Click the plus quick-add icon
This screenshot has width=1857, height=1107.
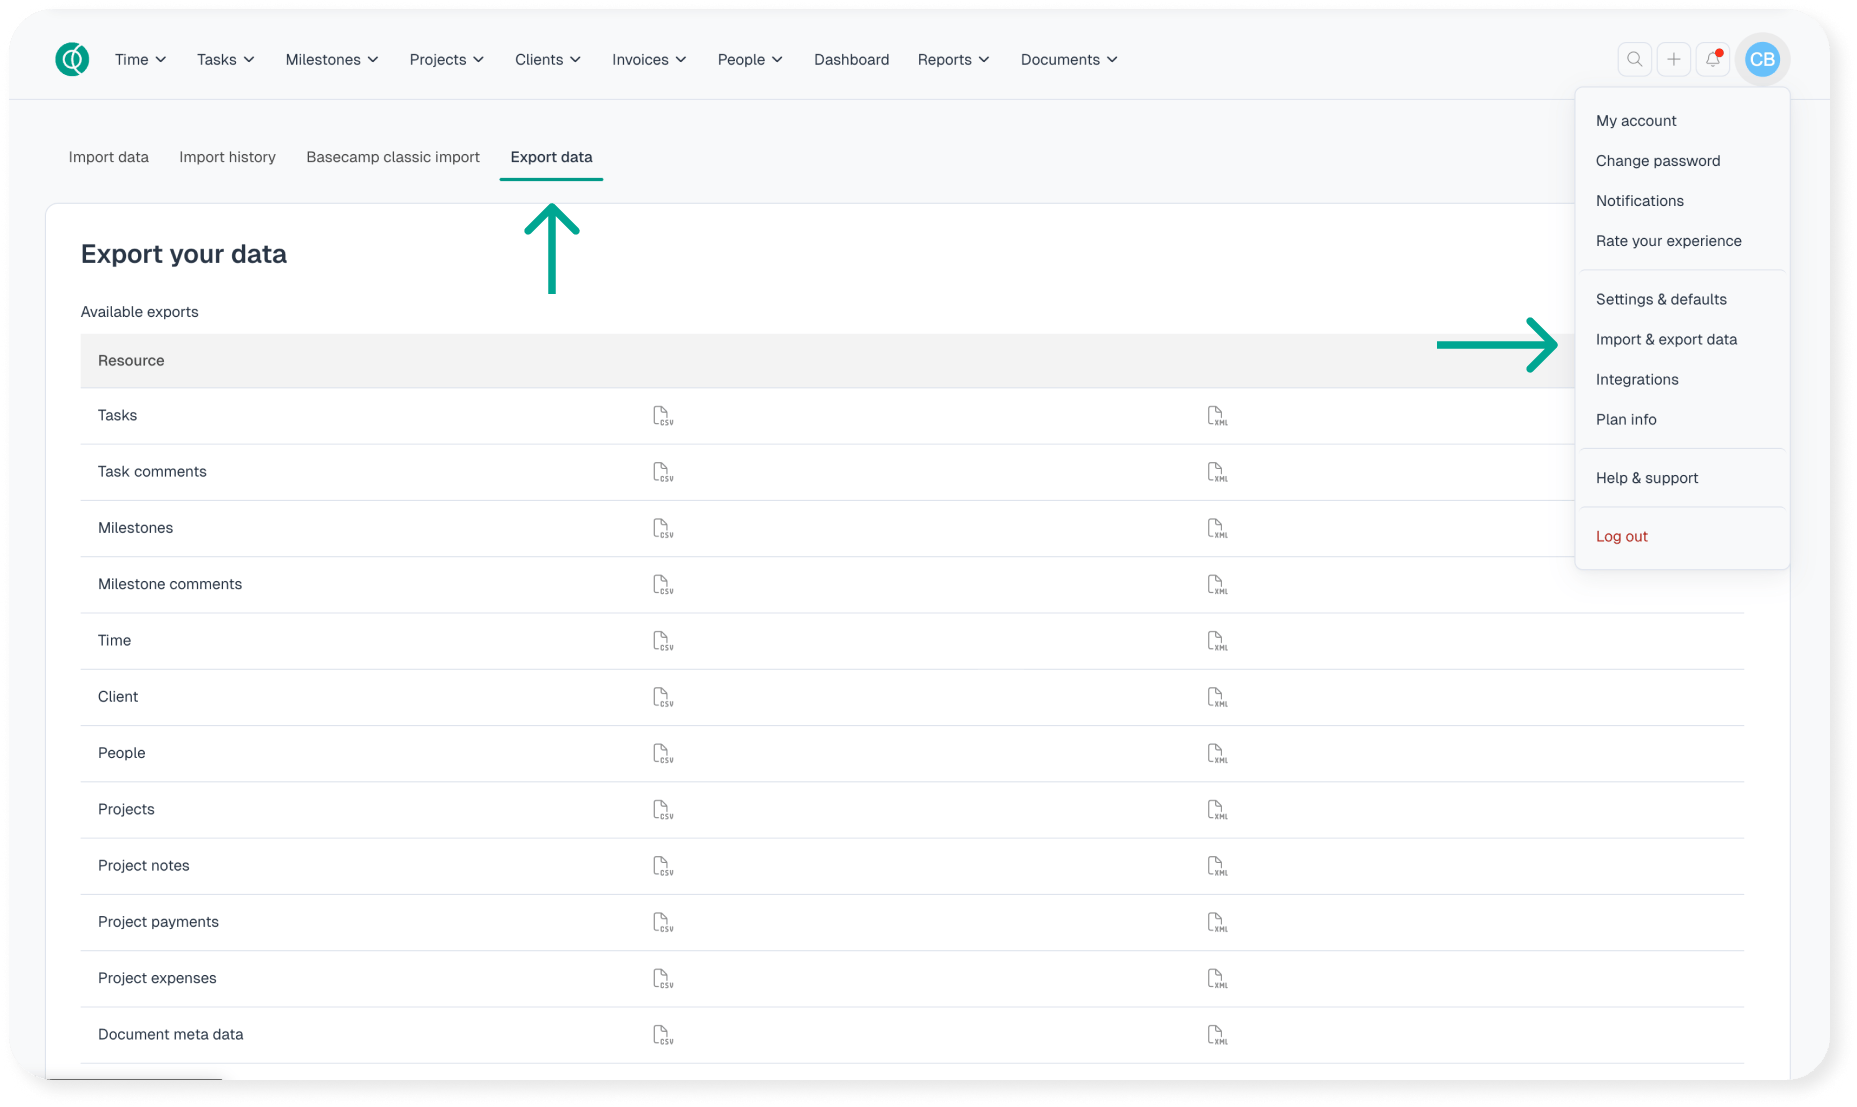[x=1673, y=60]
